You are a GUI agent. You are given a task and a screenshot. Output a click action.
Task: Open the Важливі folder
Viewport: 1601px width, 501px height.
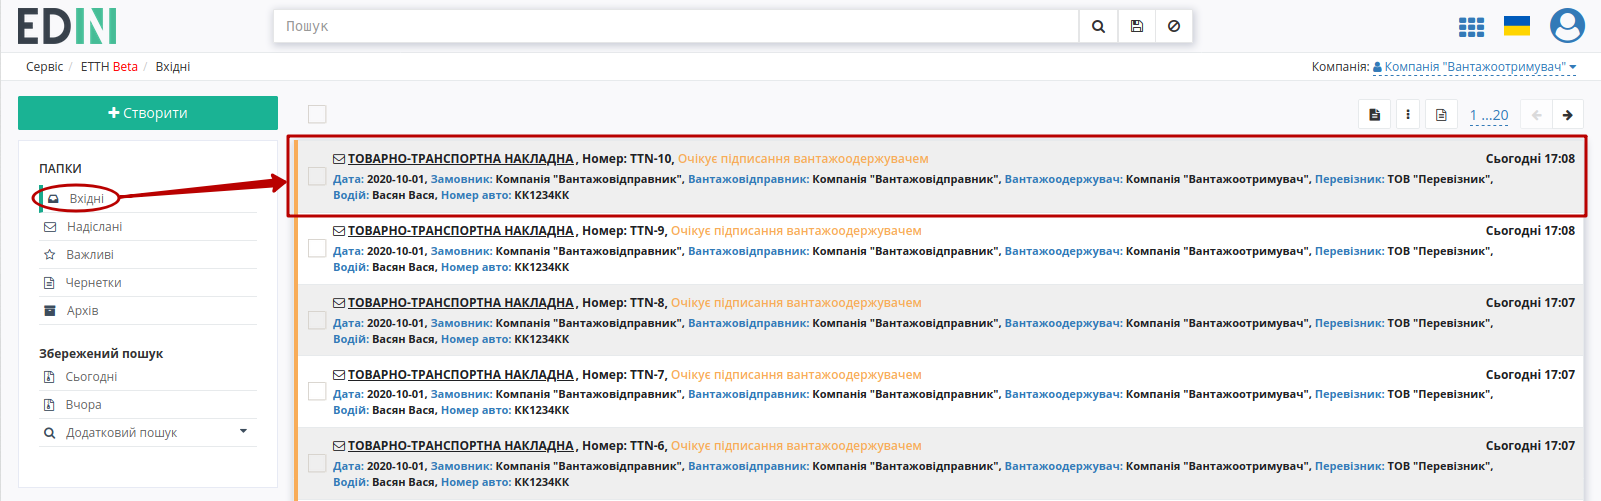pos(90,255)
